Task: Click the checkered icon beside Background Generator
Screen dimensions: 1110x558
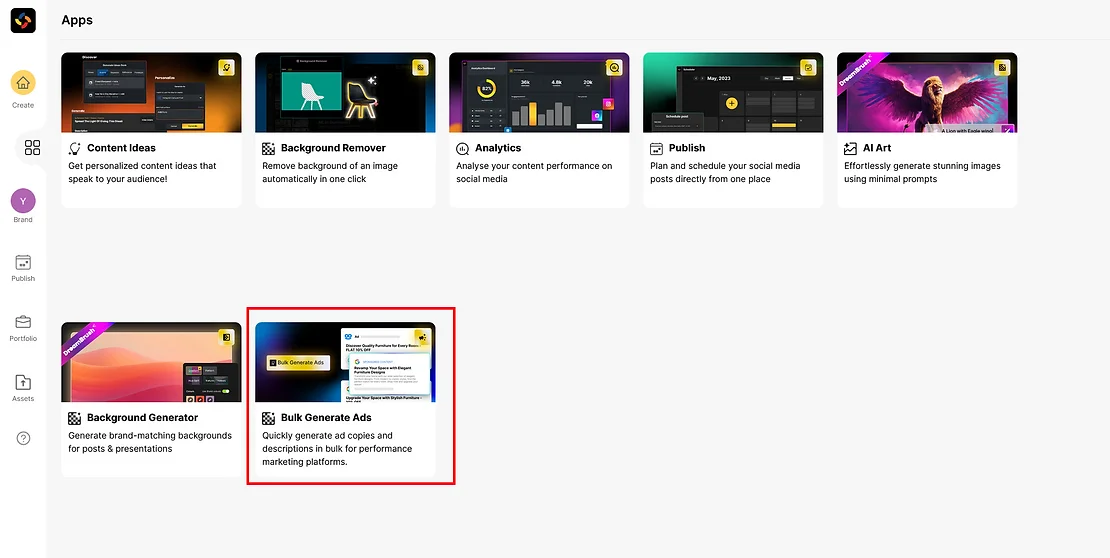Action: point(74,418)
